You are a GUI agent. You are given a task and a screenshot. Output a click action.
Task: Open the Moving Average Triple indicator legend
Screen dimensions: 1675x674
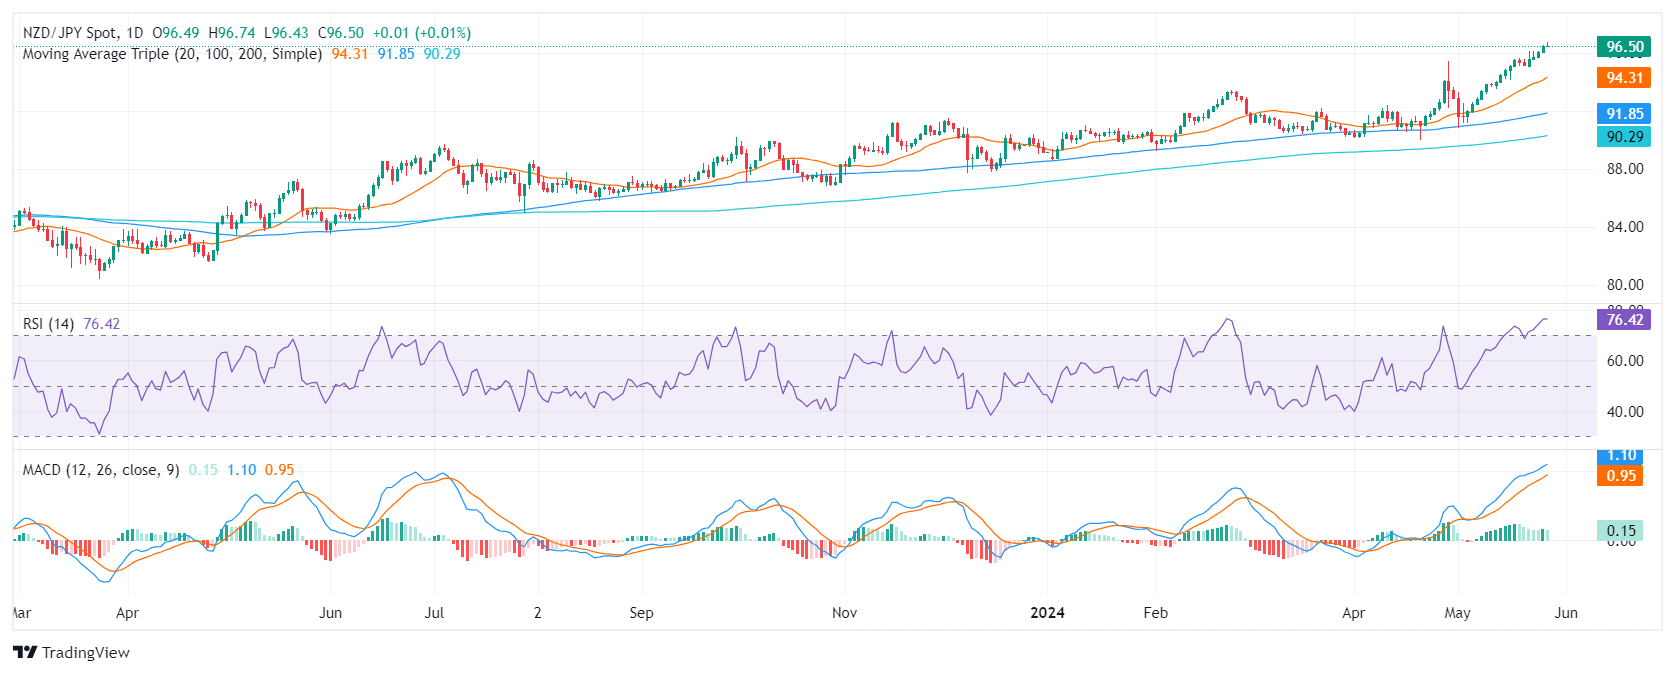pos(172,54)
